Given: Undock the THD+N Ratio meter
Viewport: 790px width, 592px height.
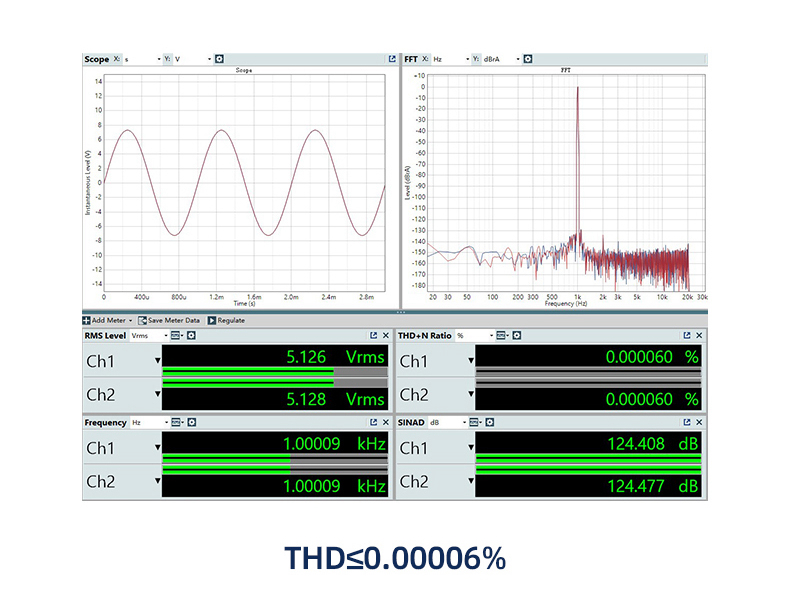Looking at the screenshot, I should [686, 336].
